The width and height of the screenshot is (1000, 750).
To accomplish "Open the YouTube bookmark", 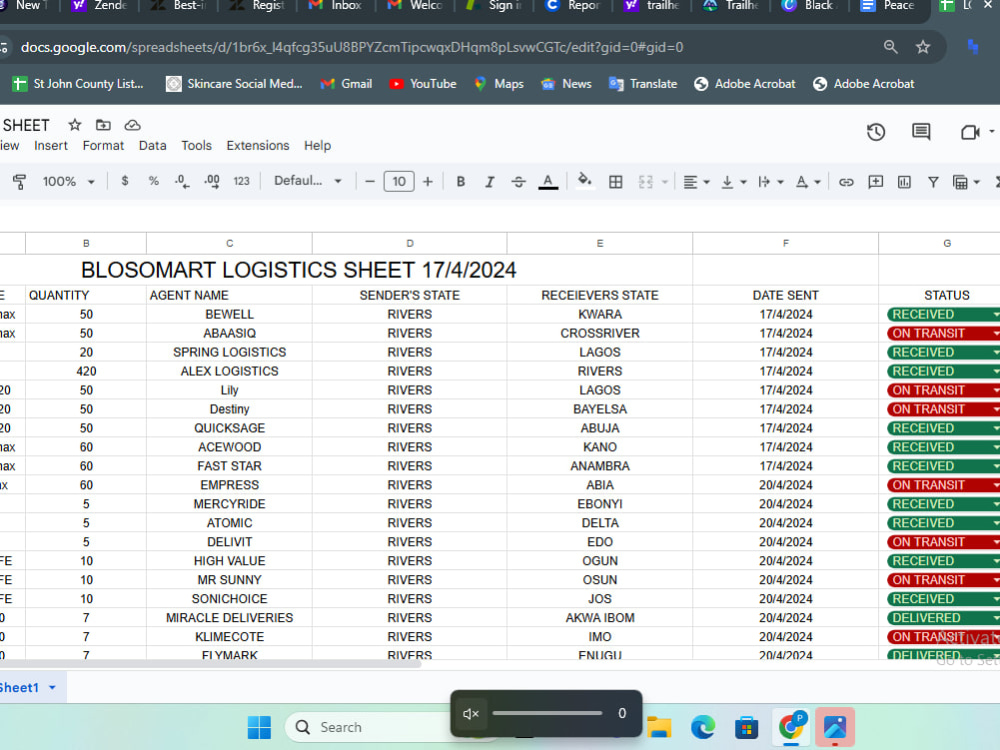I will (423, 84).
